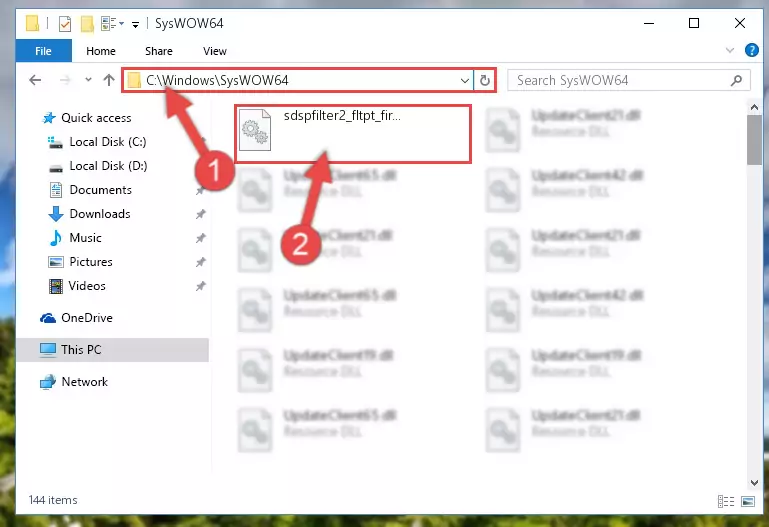The width and height of the screenshot is (769, 527).
Task: Click the vertical scrollbar thumb
Action: (x=754, y=140)
